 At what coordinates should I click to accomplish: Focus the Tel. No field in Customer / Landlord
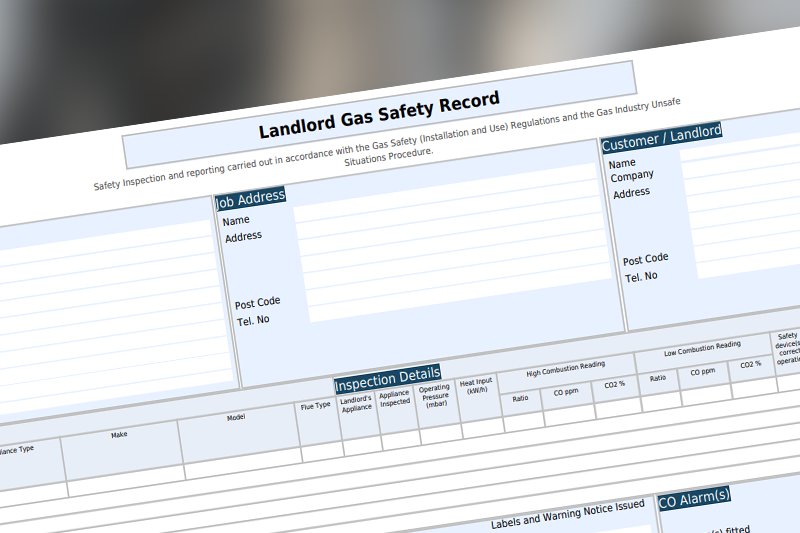(748, 264)
